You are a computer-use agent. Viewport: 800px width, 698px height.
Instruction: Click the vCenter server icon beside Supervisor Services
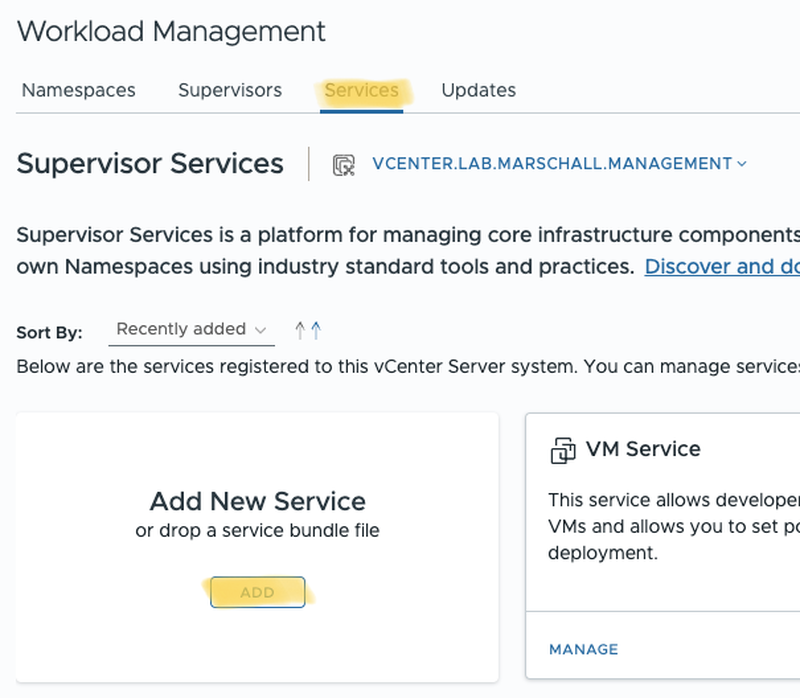tap(344, 164)
